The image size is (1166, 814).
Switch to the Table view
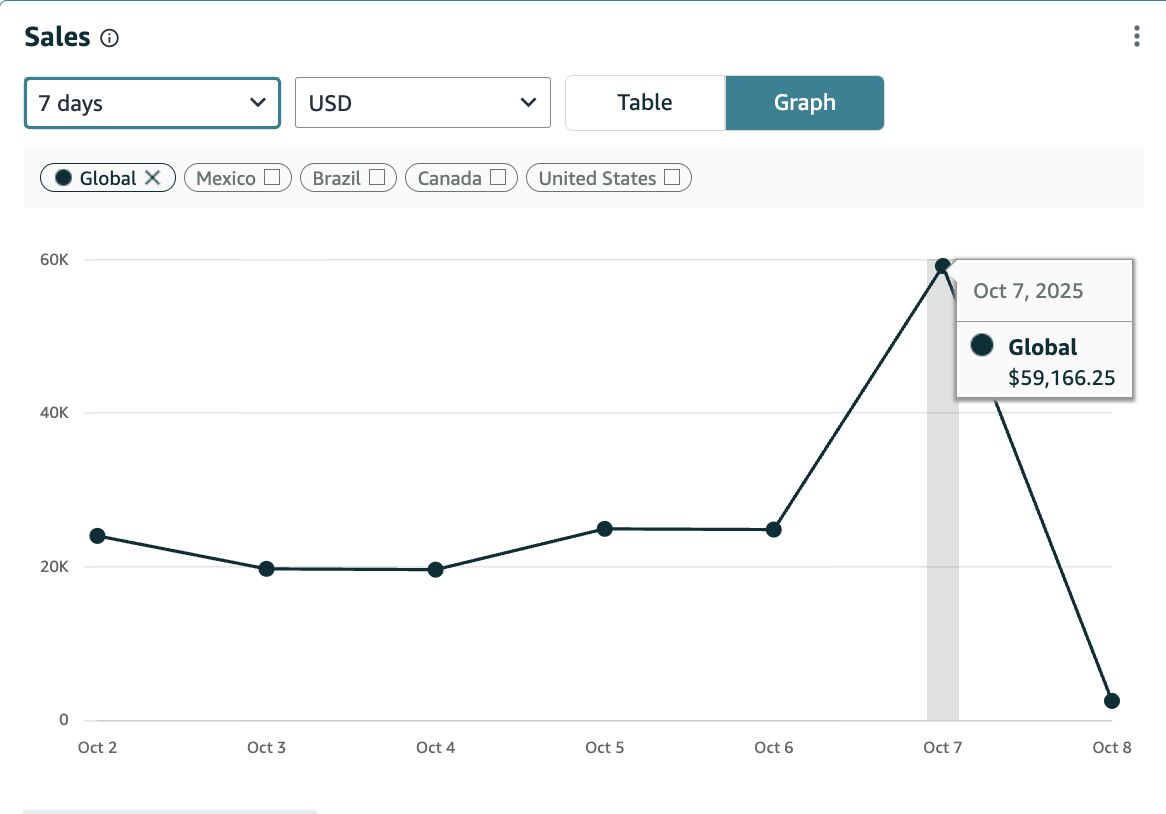tap(645, 103)
